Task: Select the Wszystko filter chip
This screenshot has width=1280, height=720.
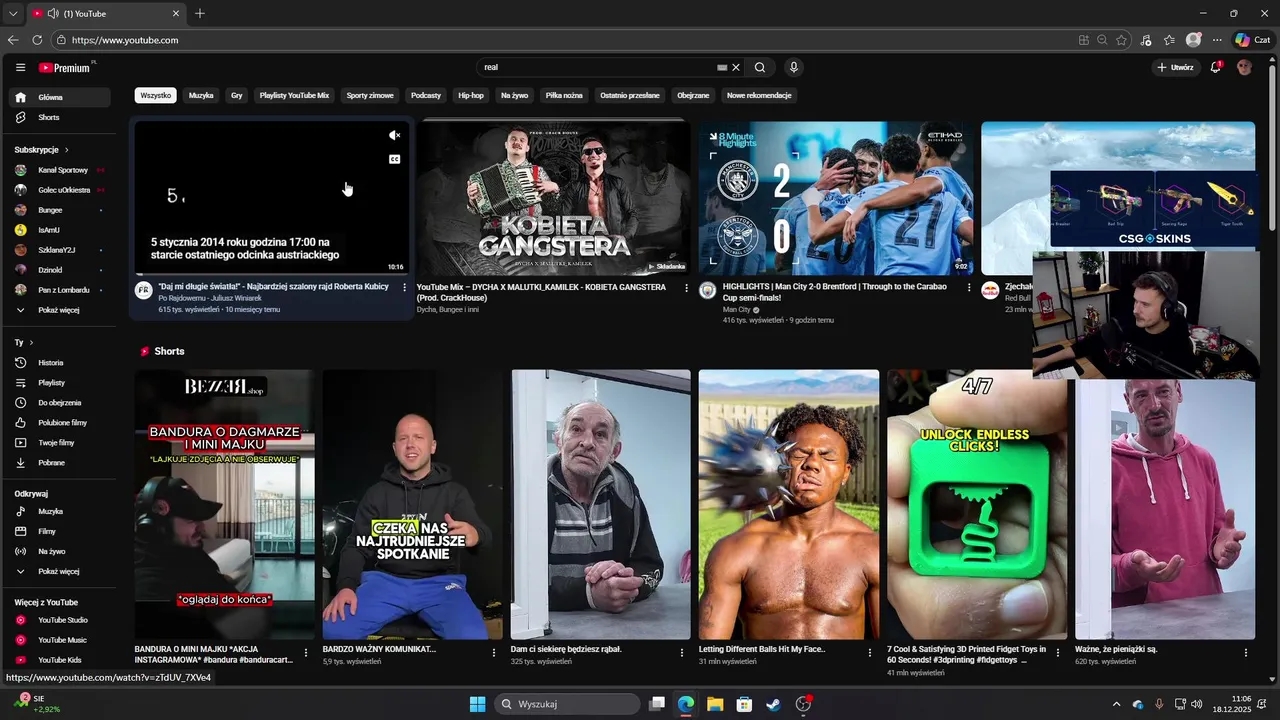Action: [156, 95]
